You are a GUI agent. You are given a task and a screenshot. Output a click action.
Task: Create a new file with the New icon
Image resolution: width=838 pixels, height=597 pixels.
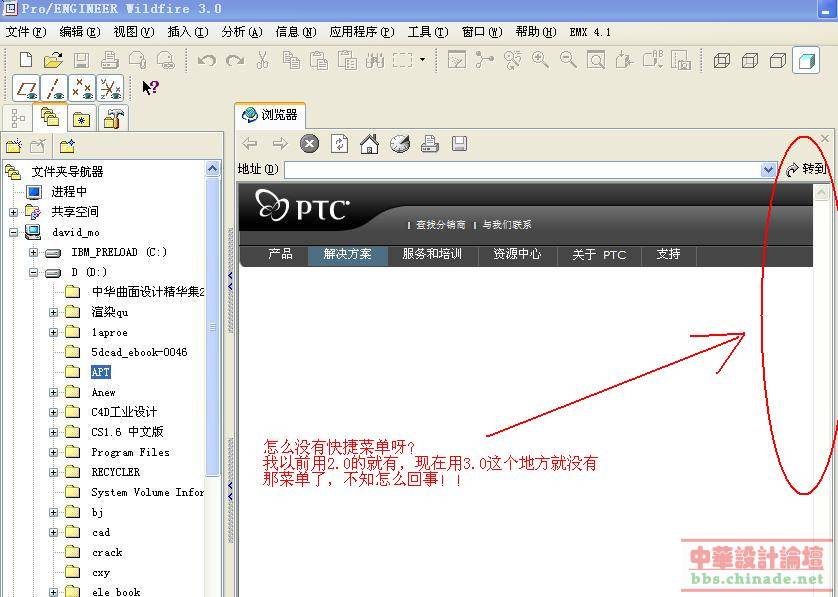point(26,60)
